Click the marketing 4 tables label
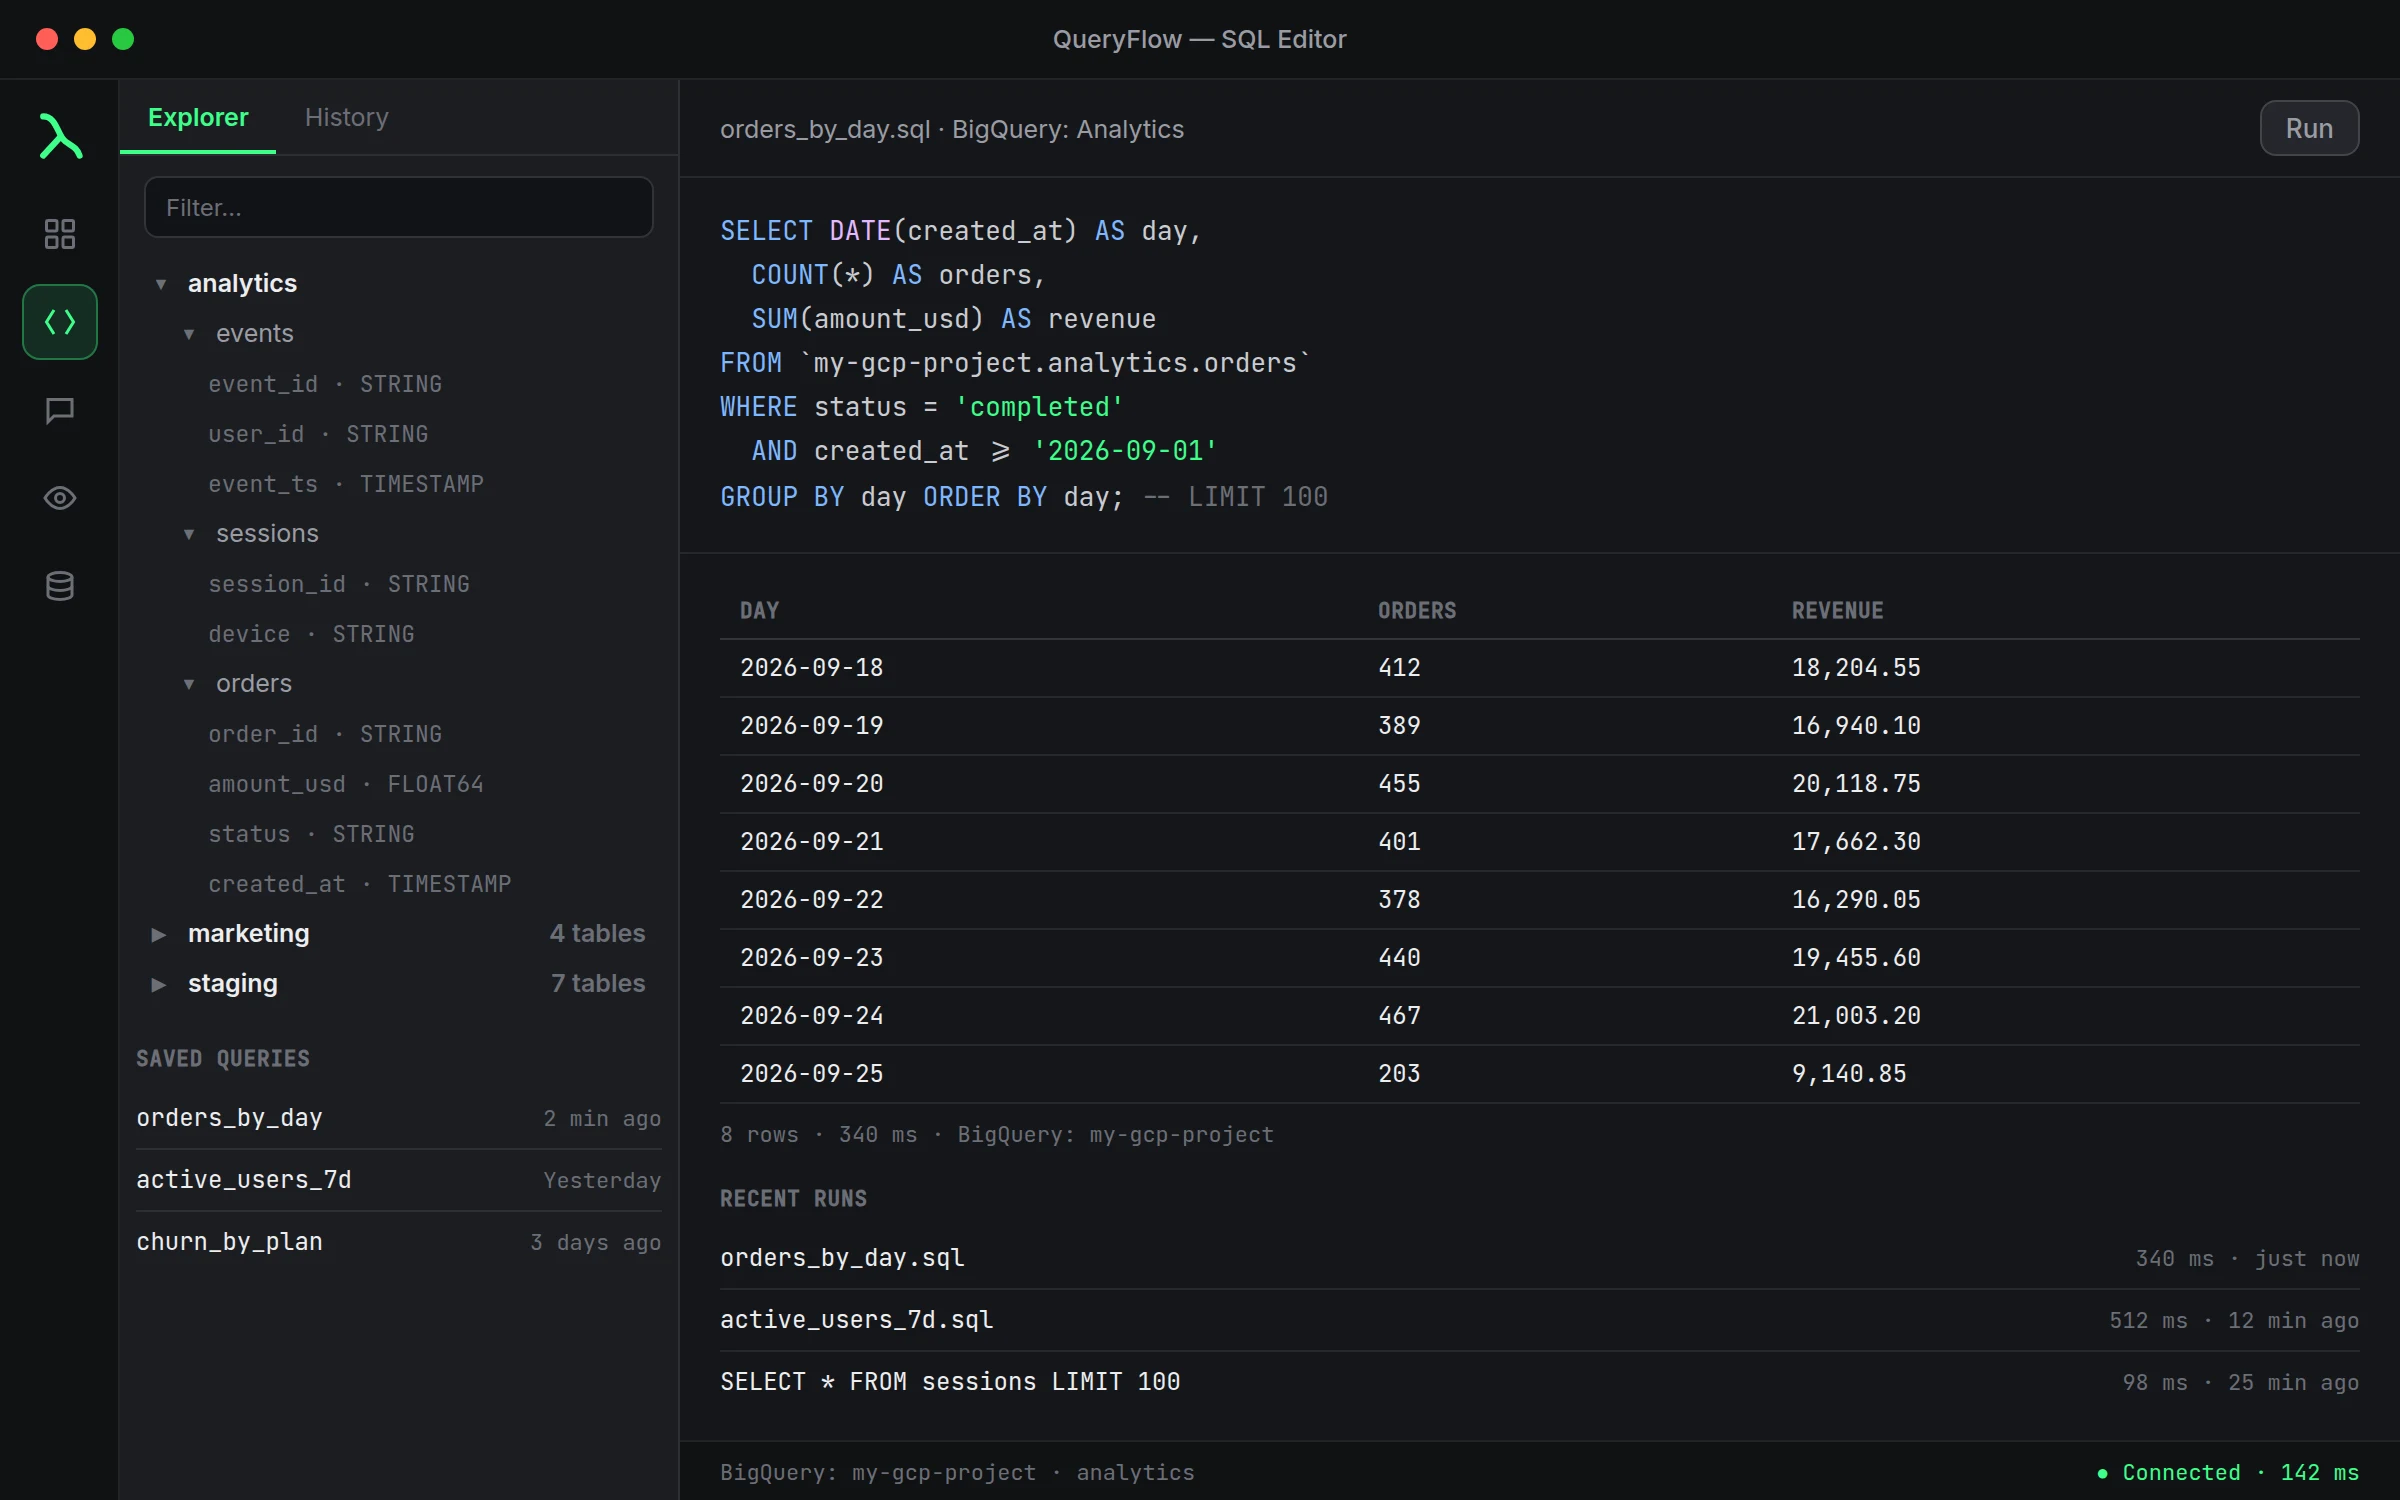2400x1500 pixels. [597, 934]
